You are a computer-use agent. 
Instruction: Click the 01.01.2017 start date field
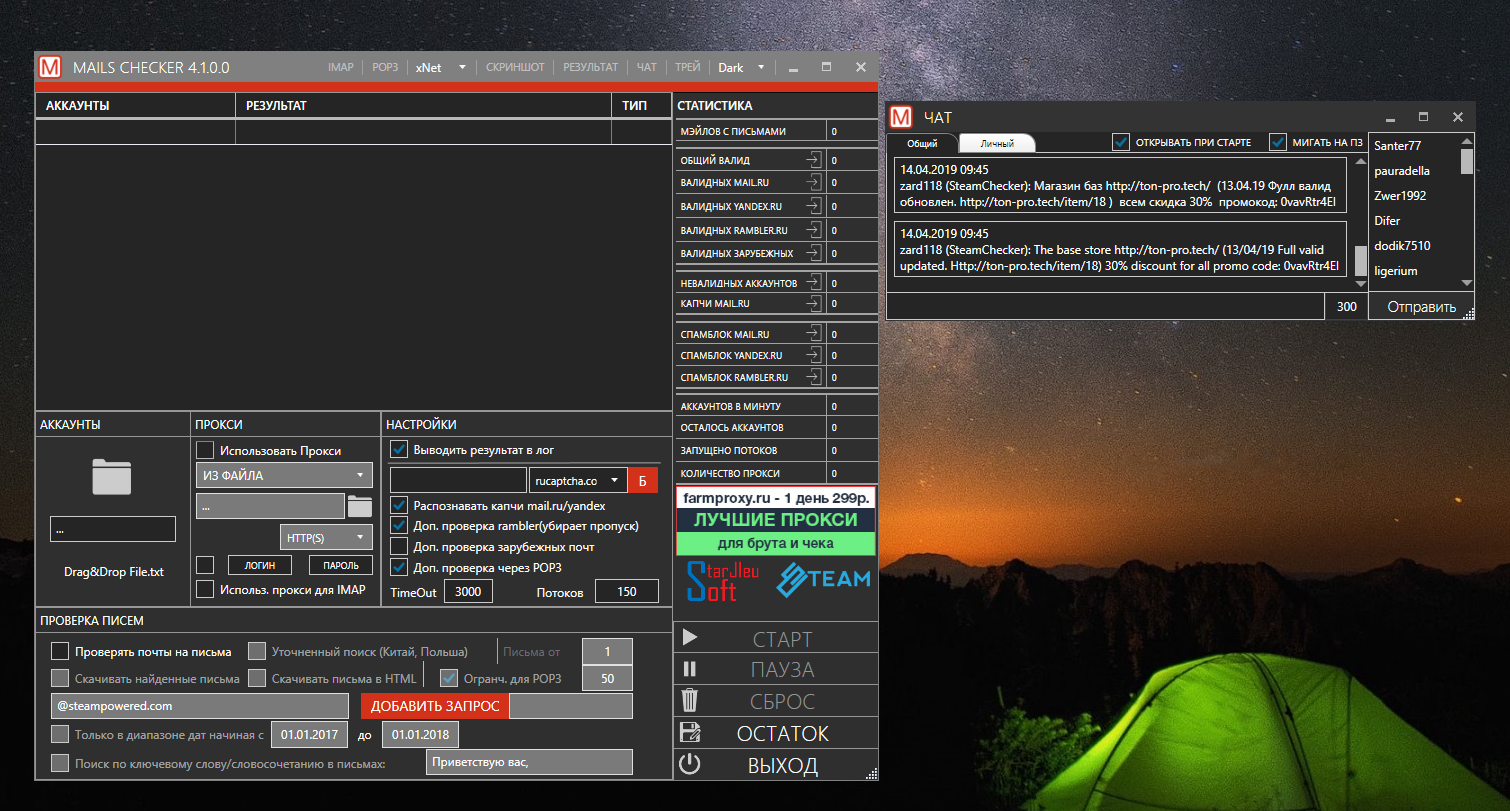(310, 733)
